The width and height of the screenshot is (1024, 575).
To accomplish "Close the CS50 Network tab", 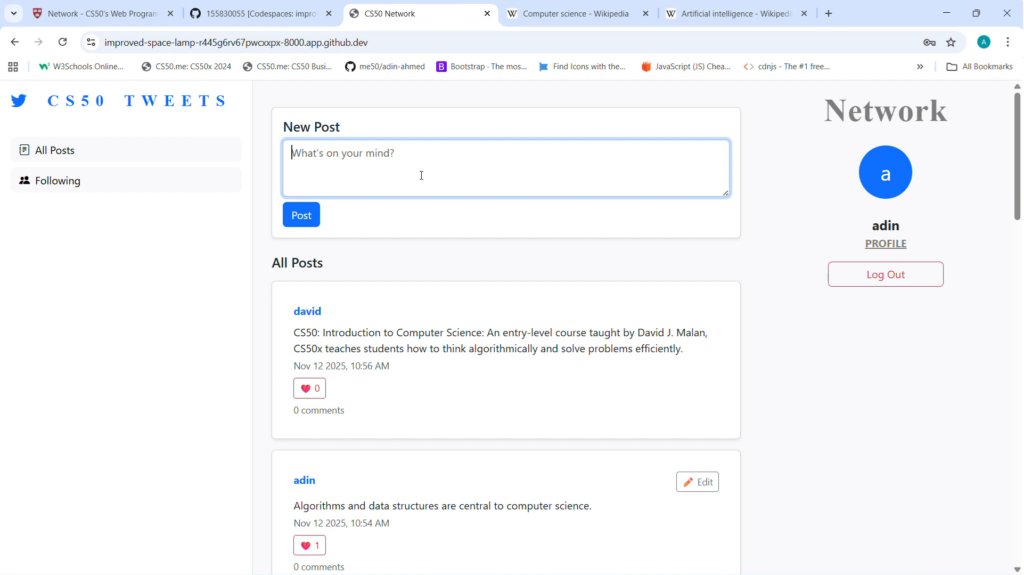I will [x=487, y=13].
